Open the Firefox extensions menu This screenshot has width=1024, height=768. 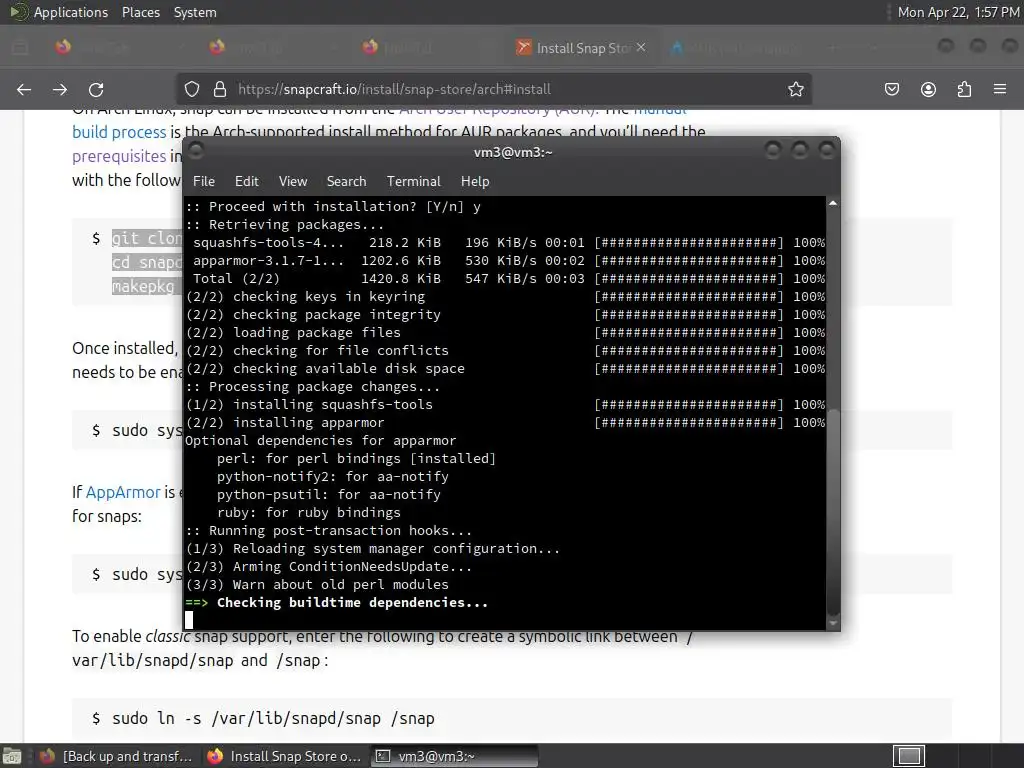(x=964, y=89)
